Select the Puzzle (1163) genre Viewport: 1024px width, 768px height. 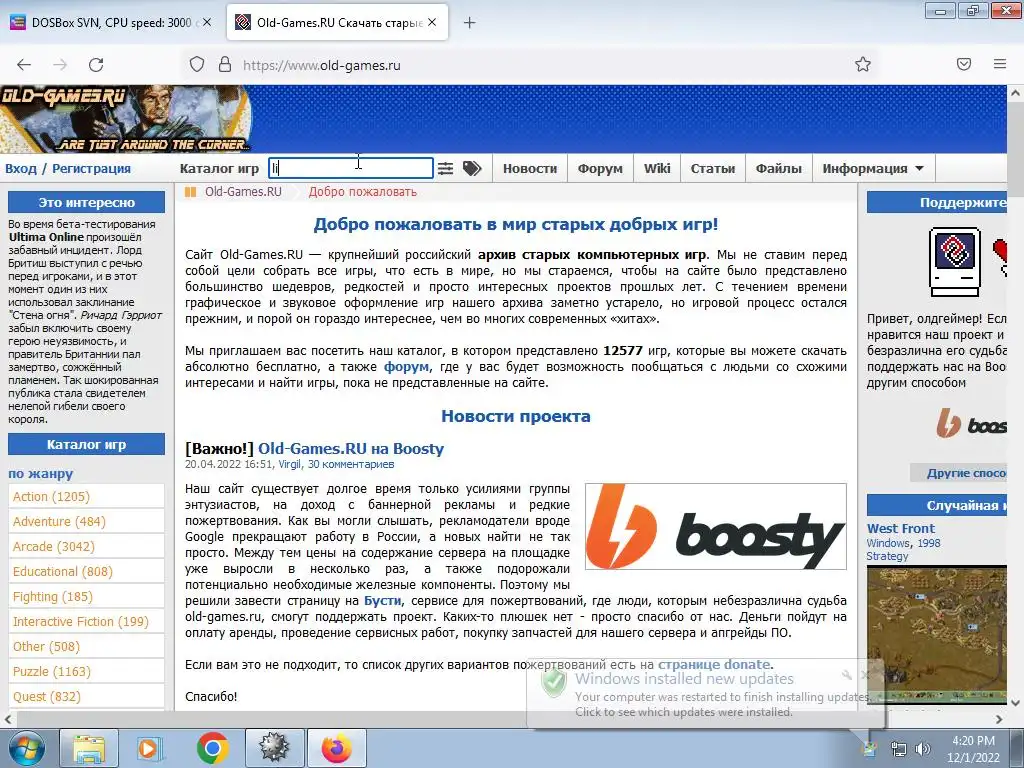(86, 671)
